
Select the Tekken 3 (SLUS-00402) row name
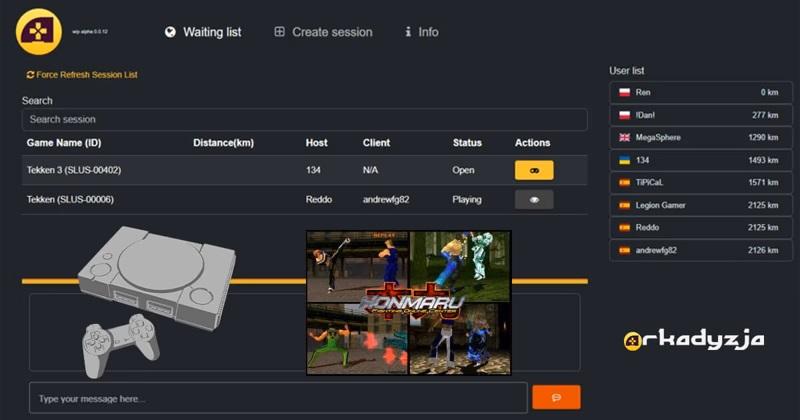(x=74, y=170)
